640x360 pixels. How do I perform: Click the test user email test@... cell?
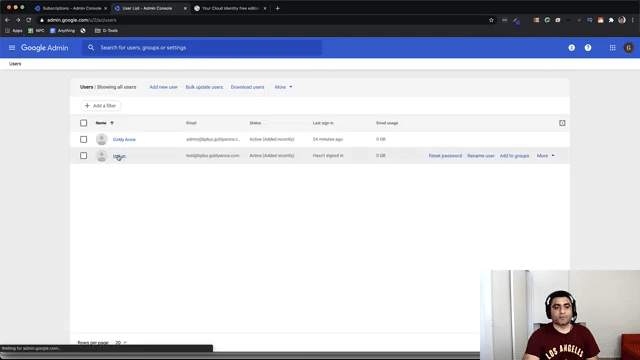pos(213,156)
